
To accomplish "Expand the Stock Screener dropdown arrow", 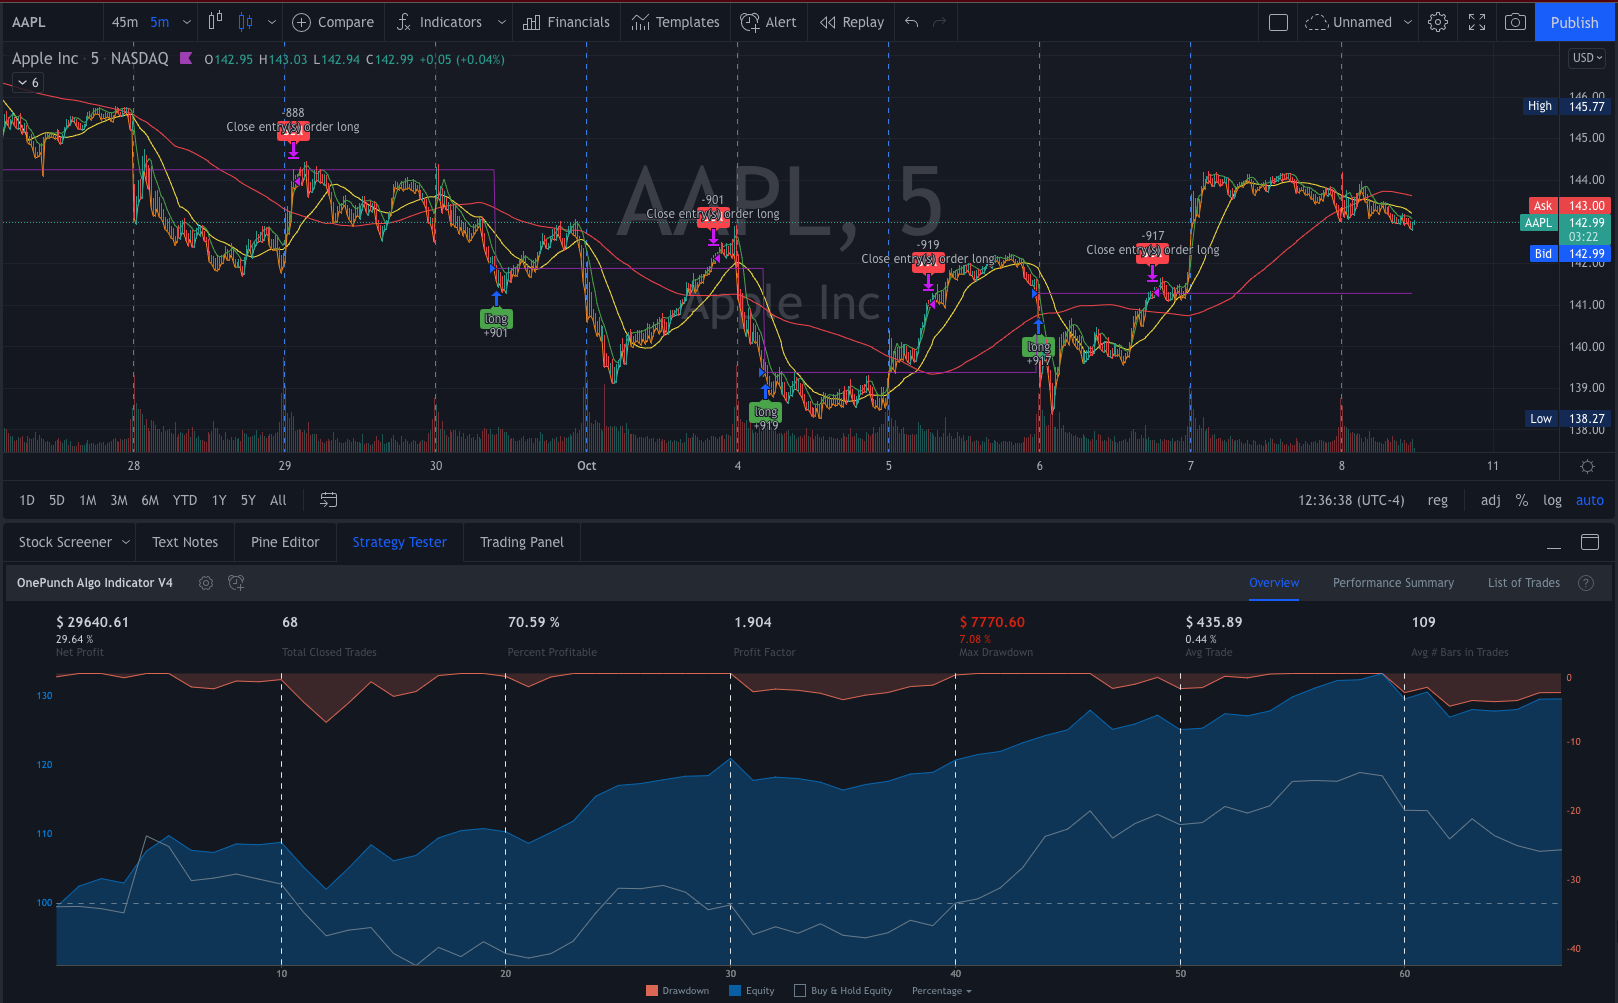I will click(126, 542).
